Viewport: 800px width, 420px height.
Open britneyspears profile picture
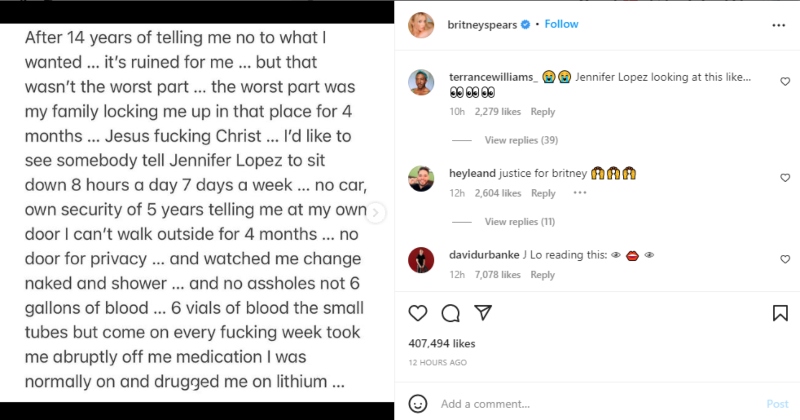point(421,24)
